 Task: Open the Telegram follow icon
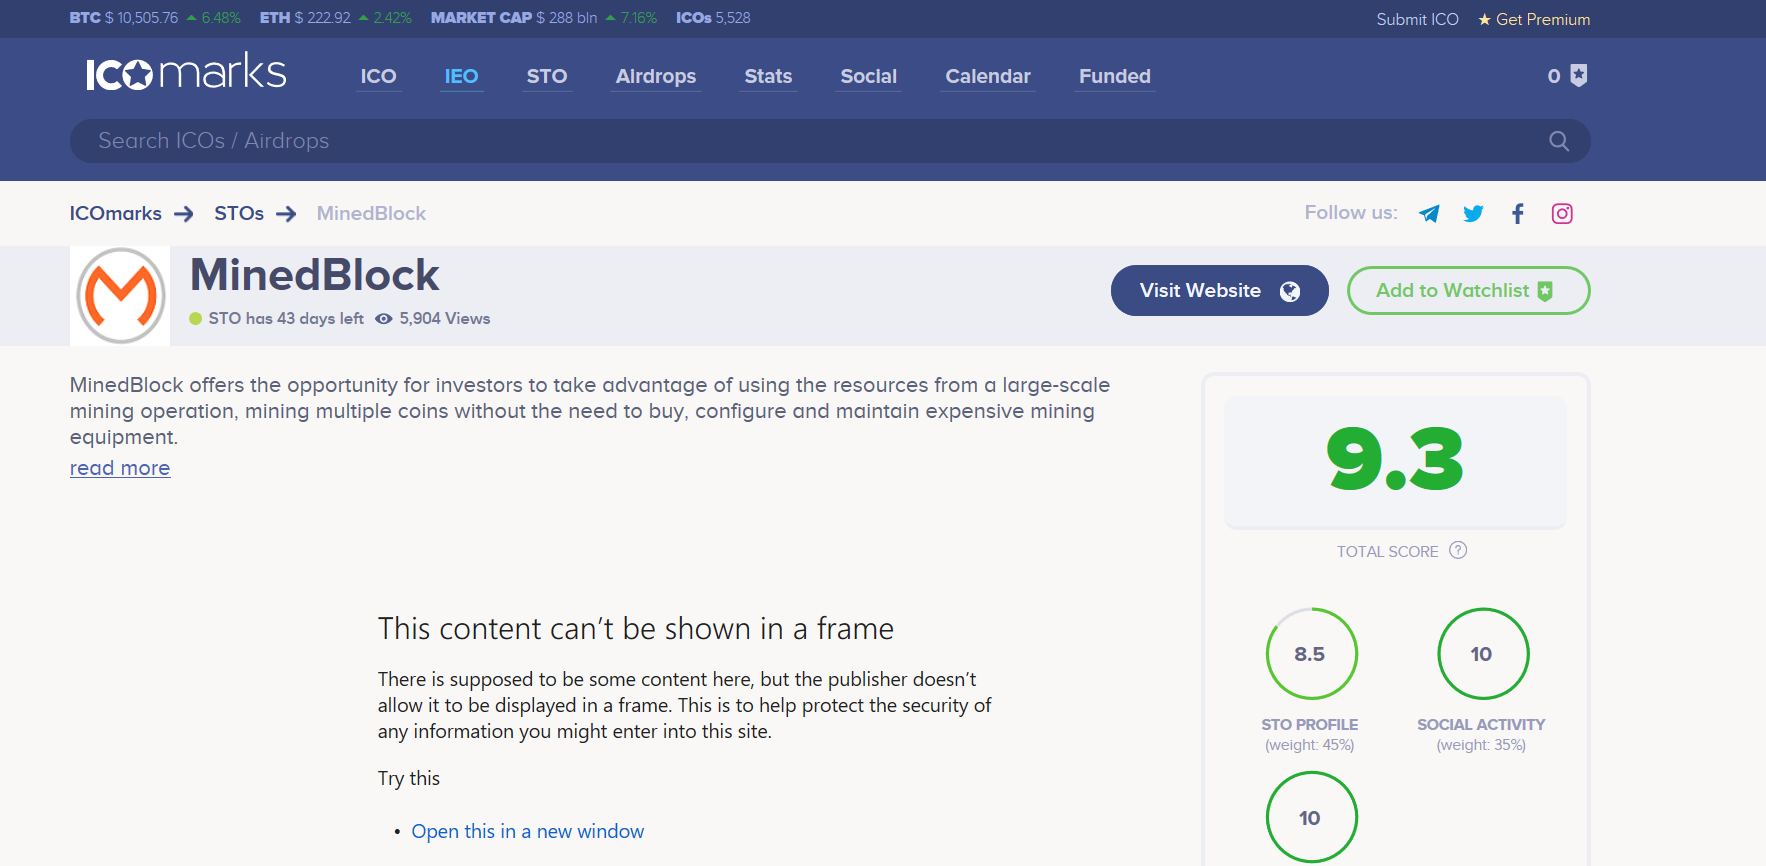click(1429, 213)
